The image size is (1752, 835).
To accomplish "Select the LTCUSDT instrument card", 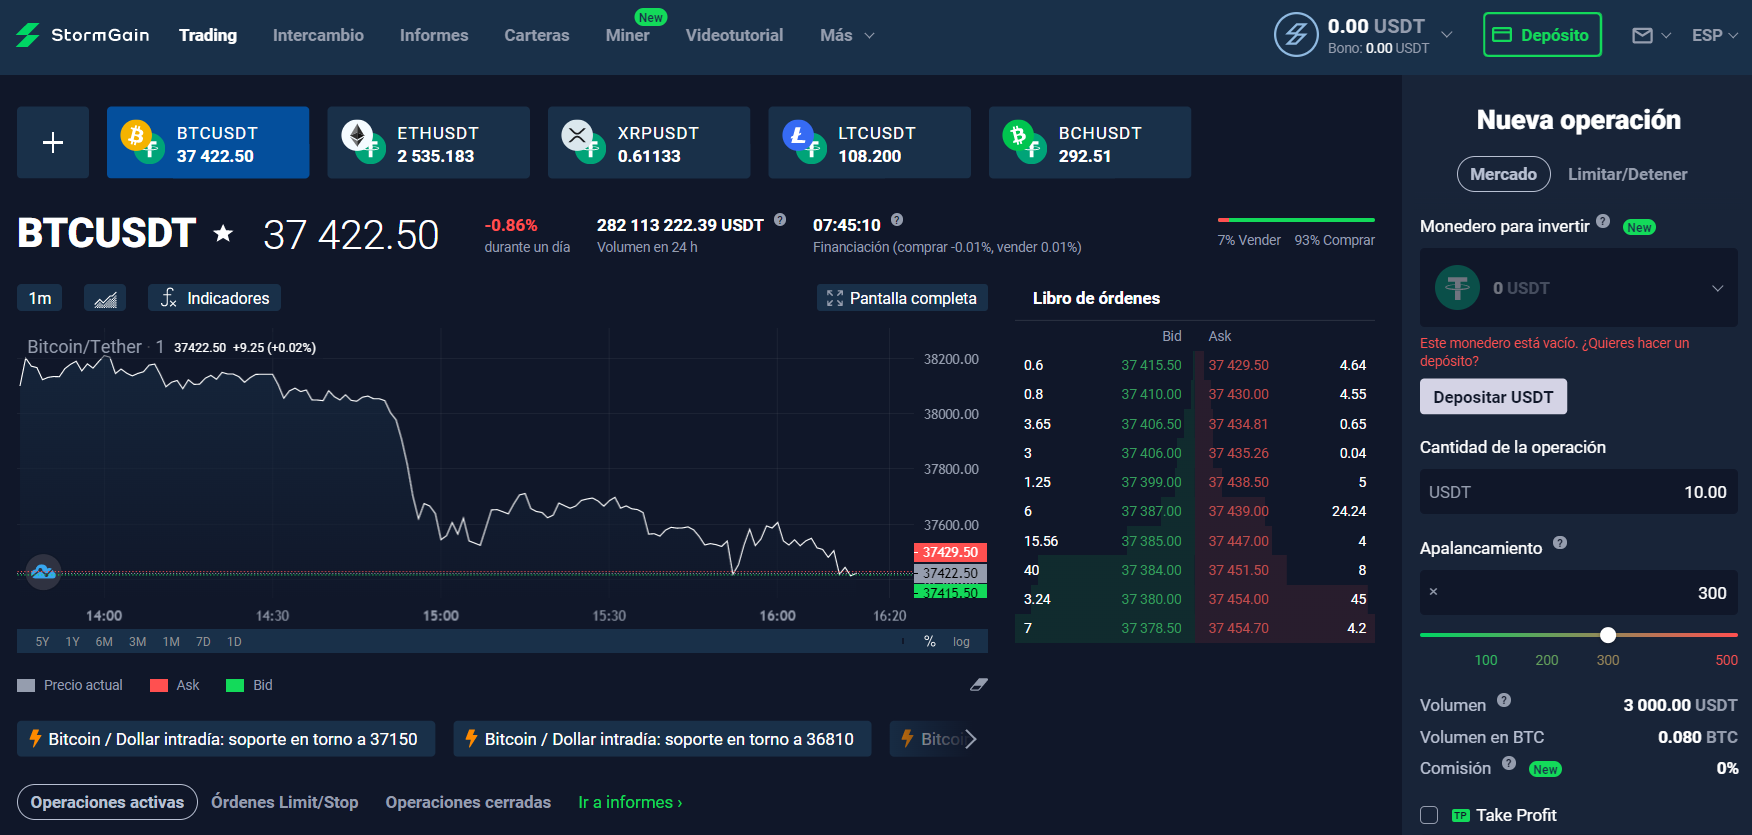I will (x=869, y=143).
